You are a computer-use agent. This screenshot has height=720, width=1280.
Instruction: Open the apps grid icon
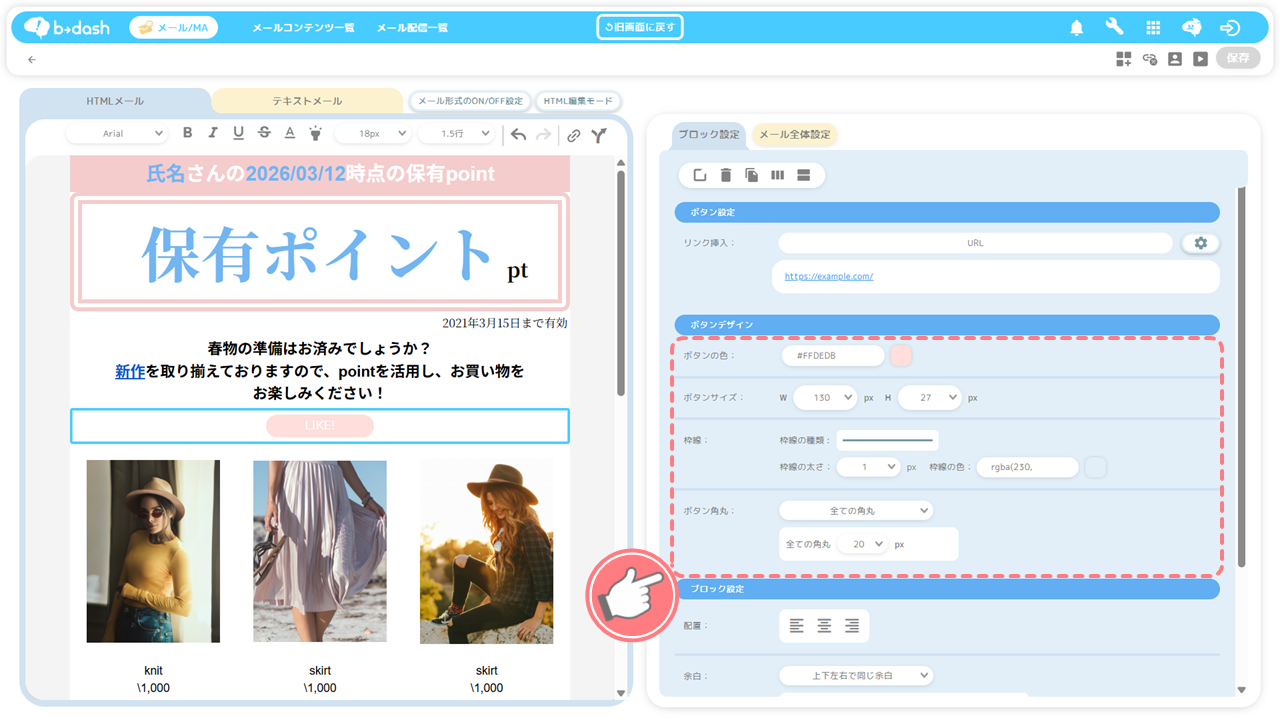coord(1153,28)
